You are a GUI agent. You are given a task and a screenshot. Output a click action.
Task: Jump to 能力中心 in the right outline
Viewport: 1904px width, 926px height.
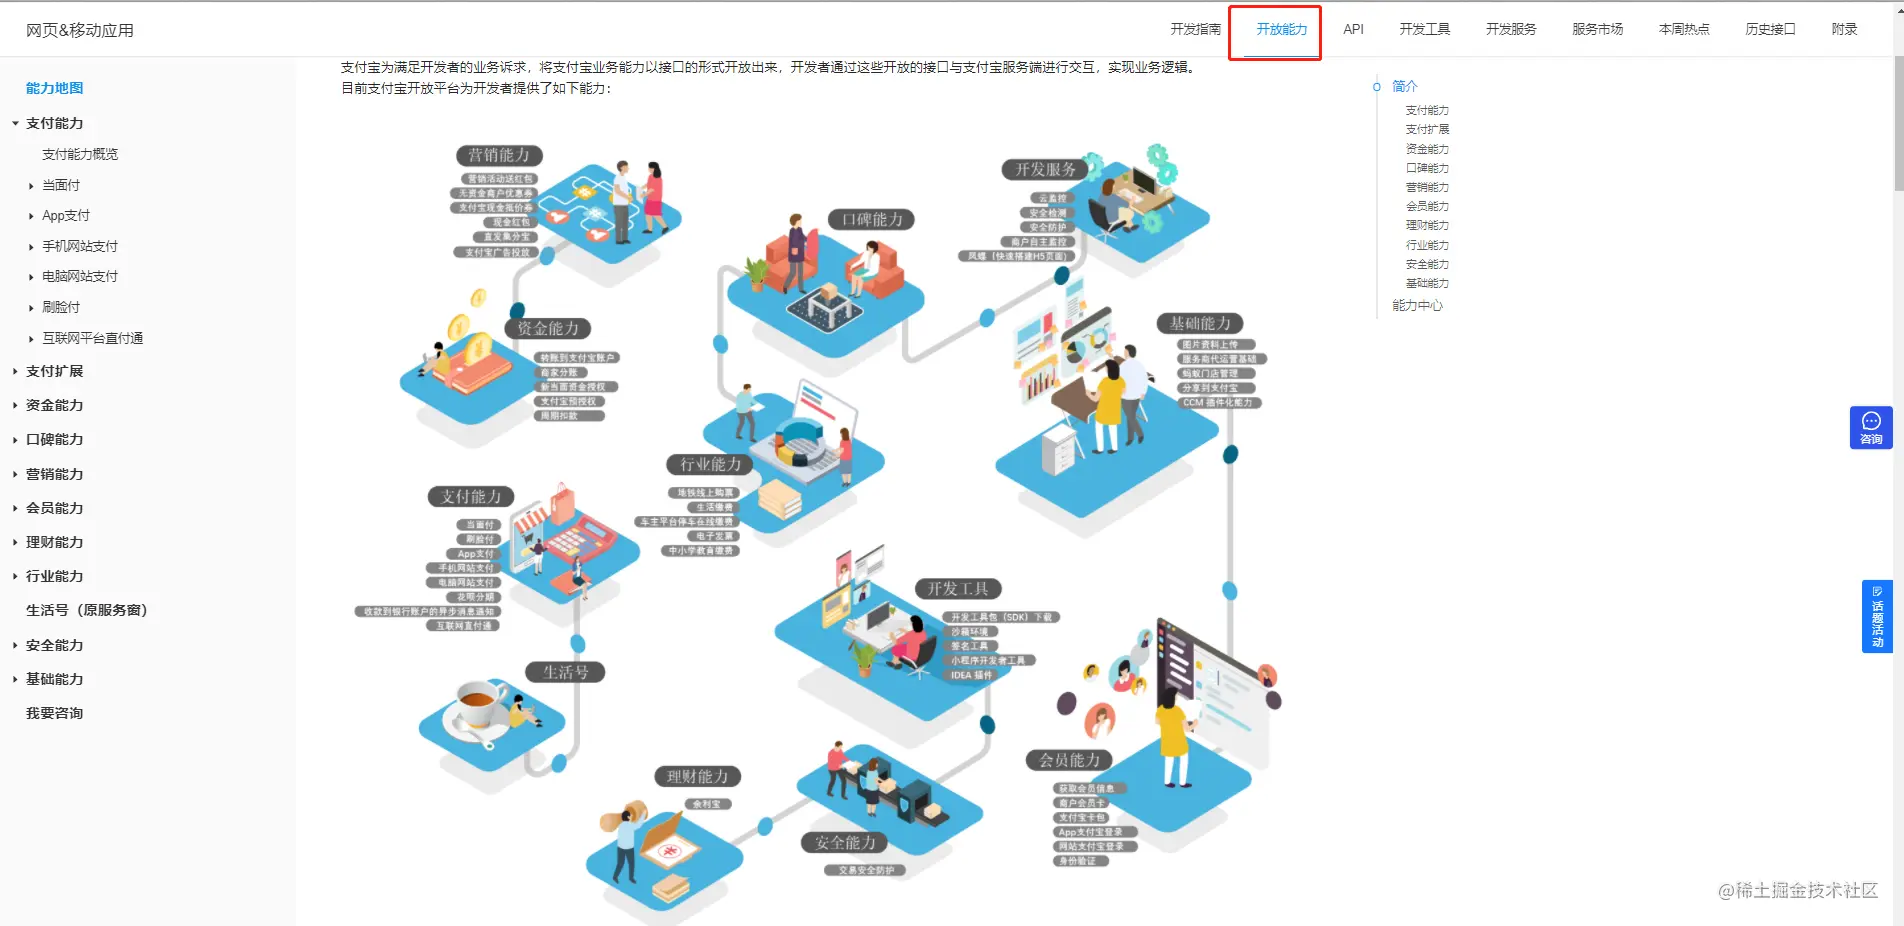click(1418, 305)
